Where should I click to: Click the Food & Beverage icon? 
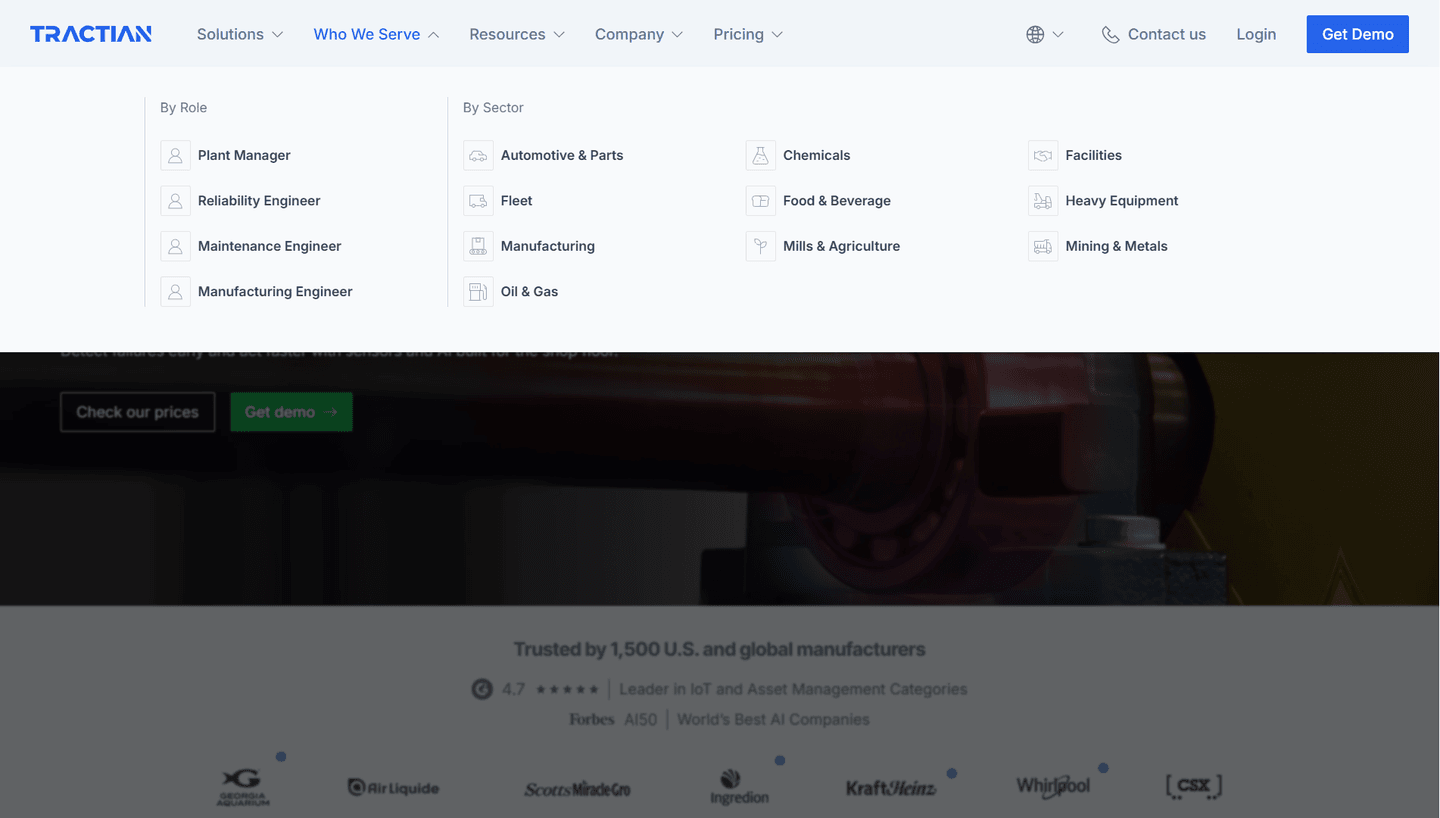pos(761,201)
